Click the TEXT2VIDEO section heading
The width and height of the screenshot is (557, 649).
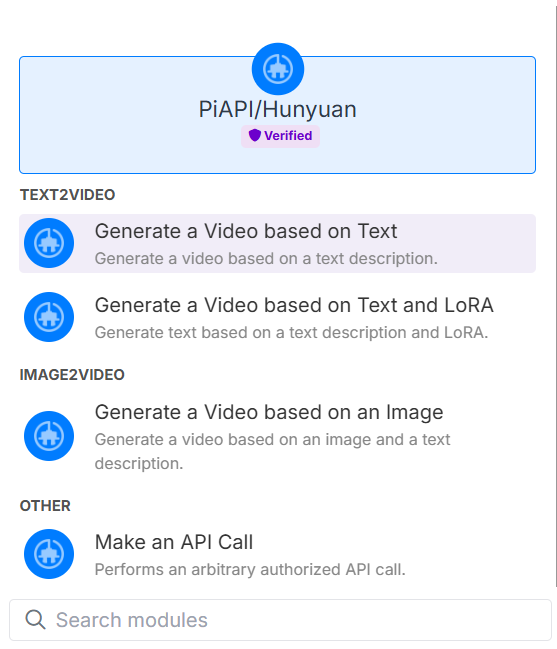click(67, 195)
